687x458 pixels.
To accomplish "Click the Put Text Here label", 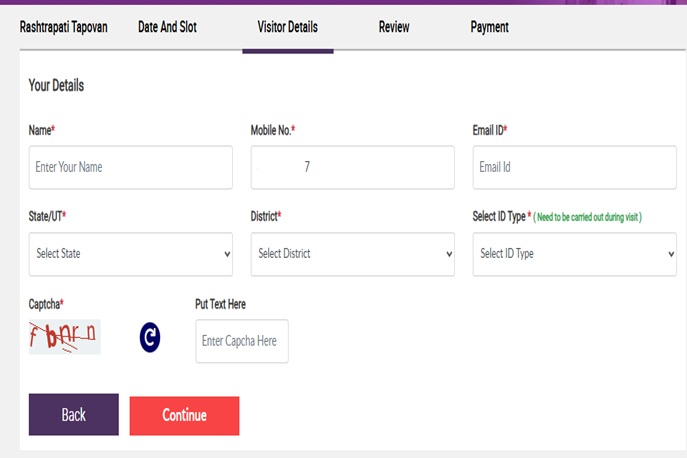I will [220, 304].
